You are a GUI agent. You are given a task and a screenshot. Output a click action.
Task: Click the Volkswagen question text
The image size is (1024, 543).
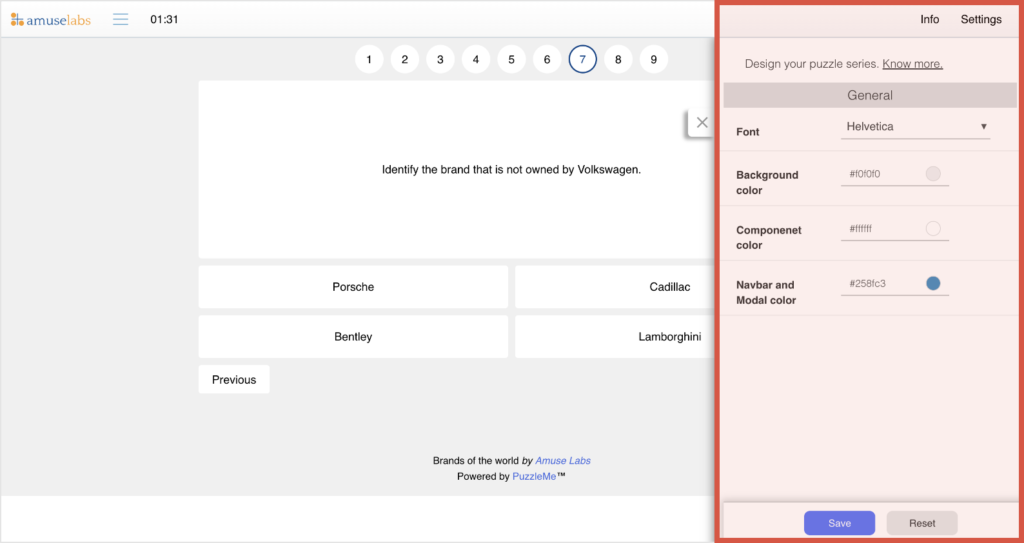511,170
